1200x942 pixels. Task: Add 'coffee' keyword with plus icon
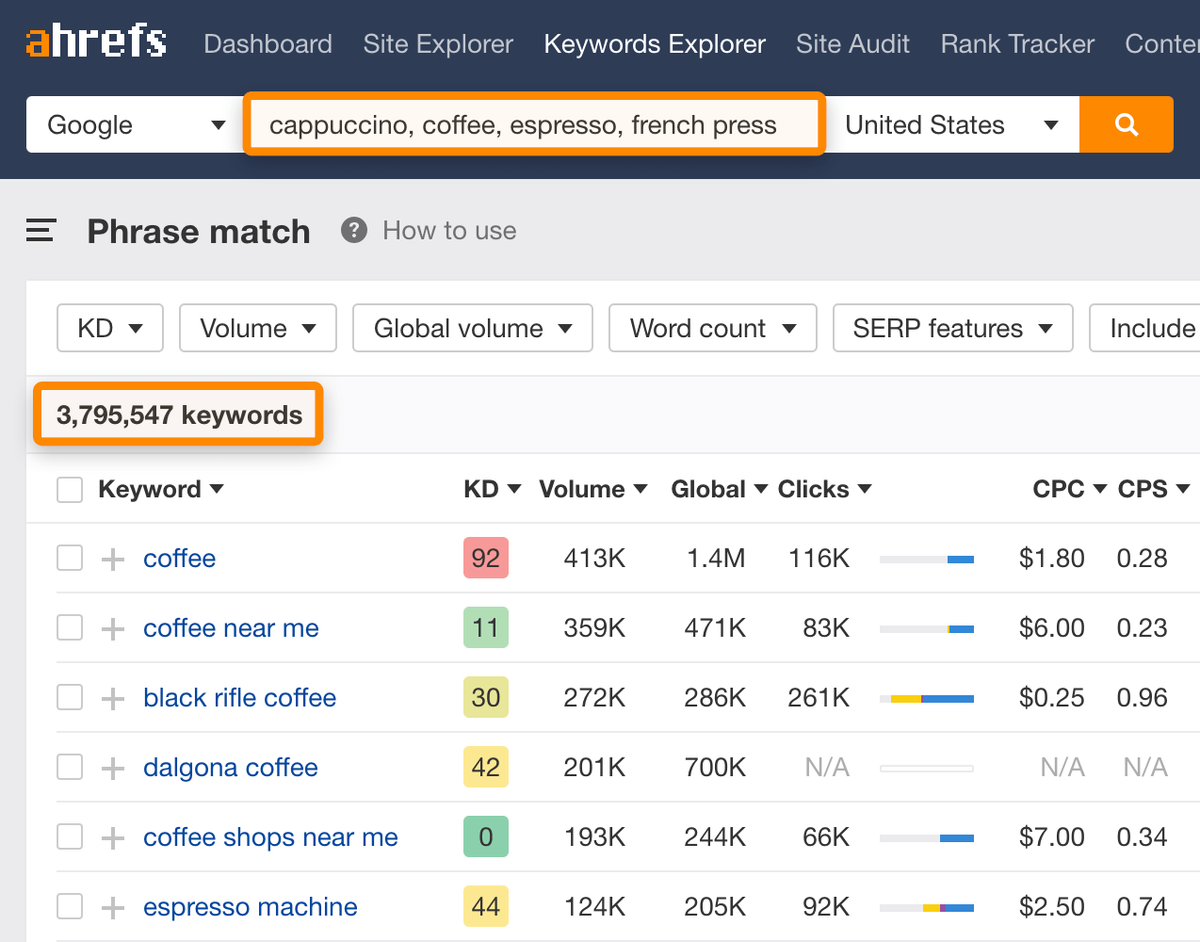pyautogui.click(x=113, y=559)
